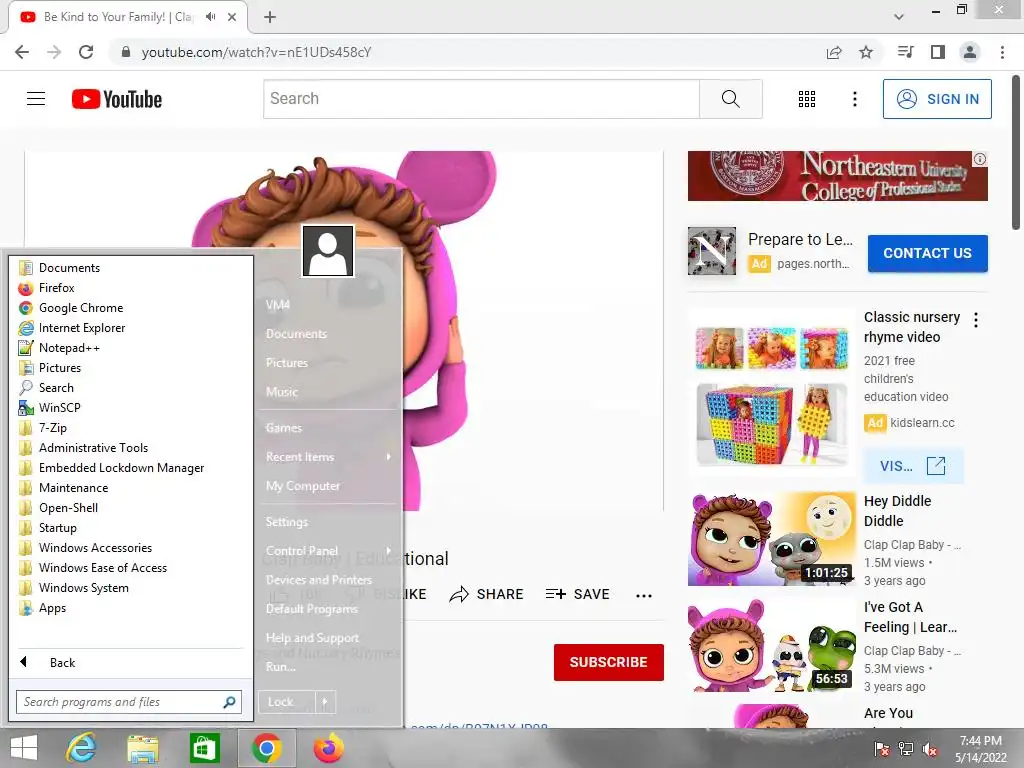1024x768 pixels.
Task: Share this page icon in address bar
Action: tap(834, 52)
